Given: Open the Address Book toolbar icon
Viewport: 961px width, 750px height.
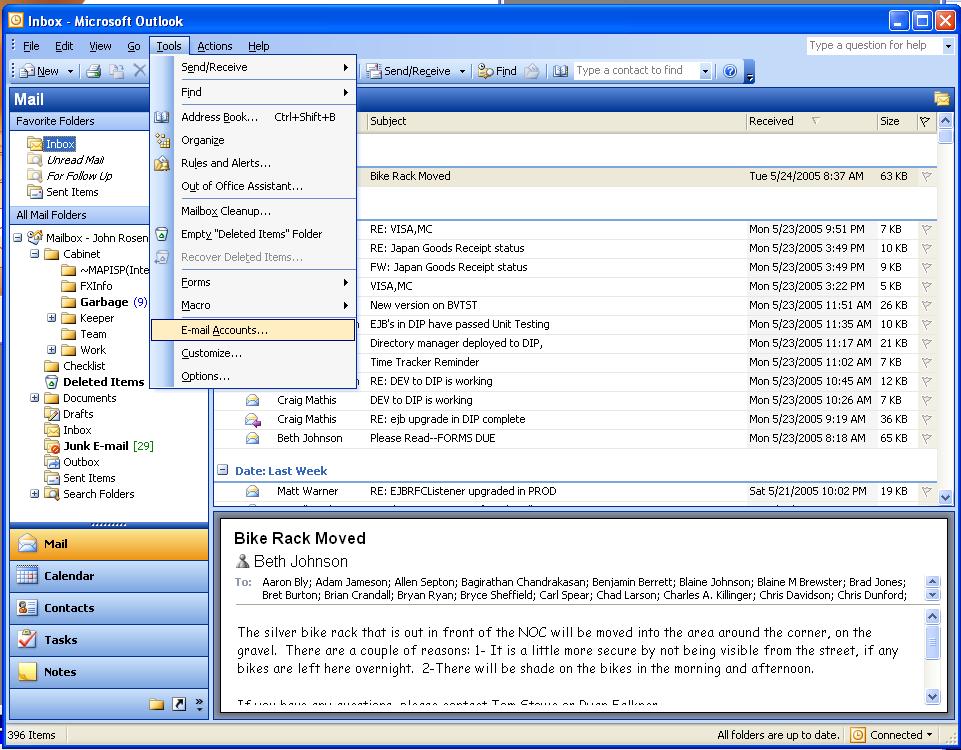Looking at the screenshot, I should [561, 71].
